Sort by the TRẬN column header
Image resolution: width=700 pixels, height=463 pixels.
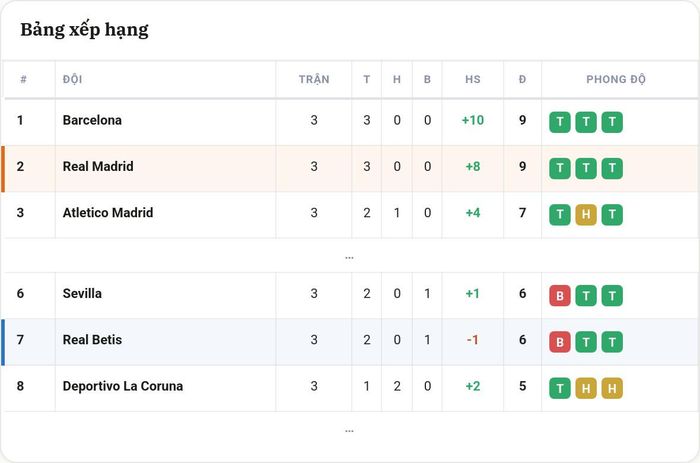pyautogui.click(x=314, y=79)
